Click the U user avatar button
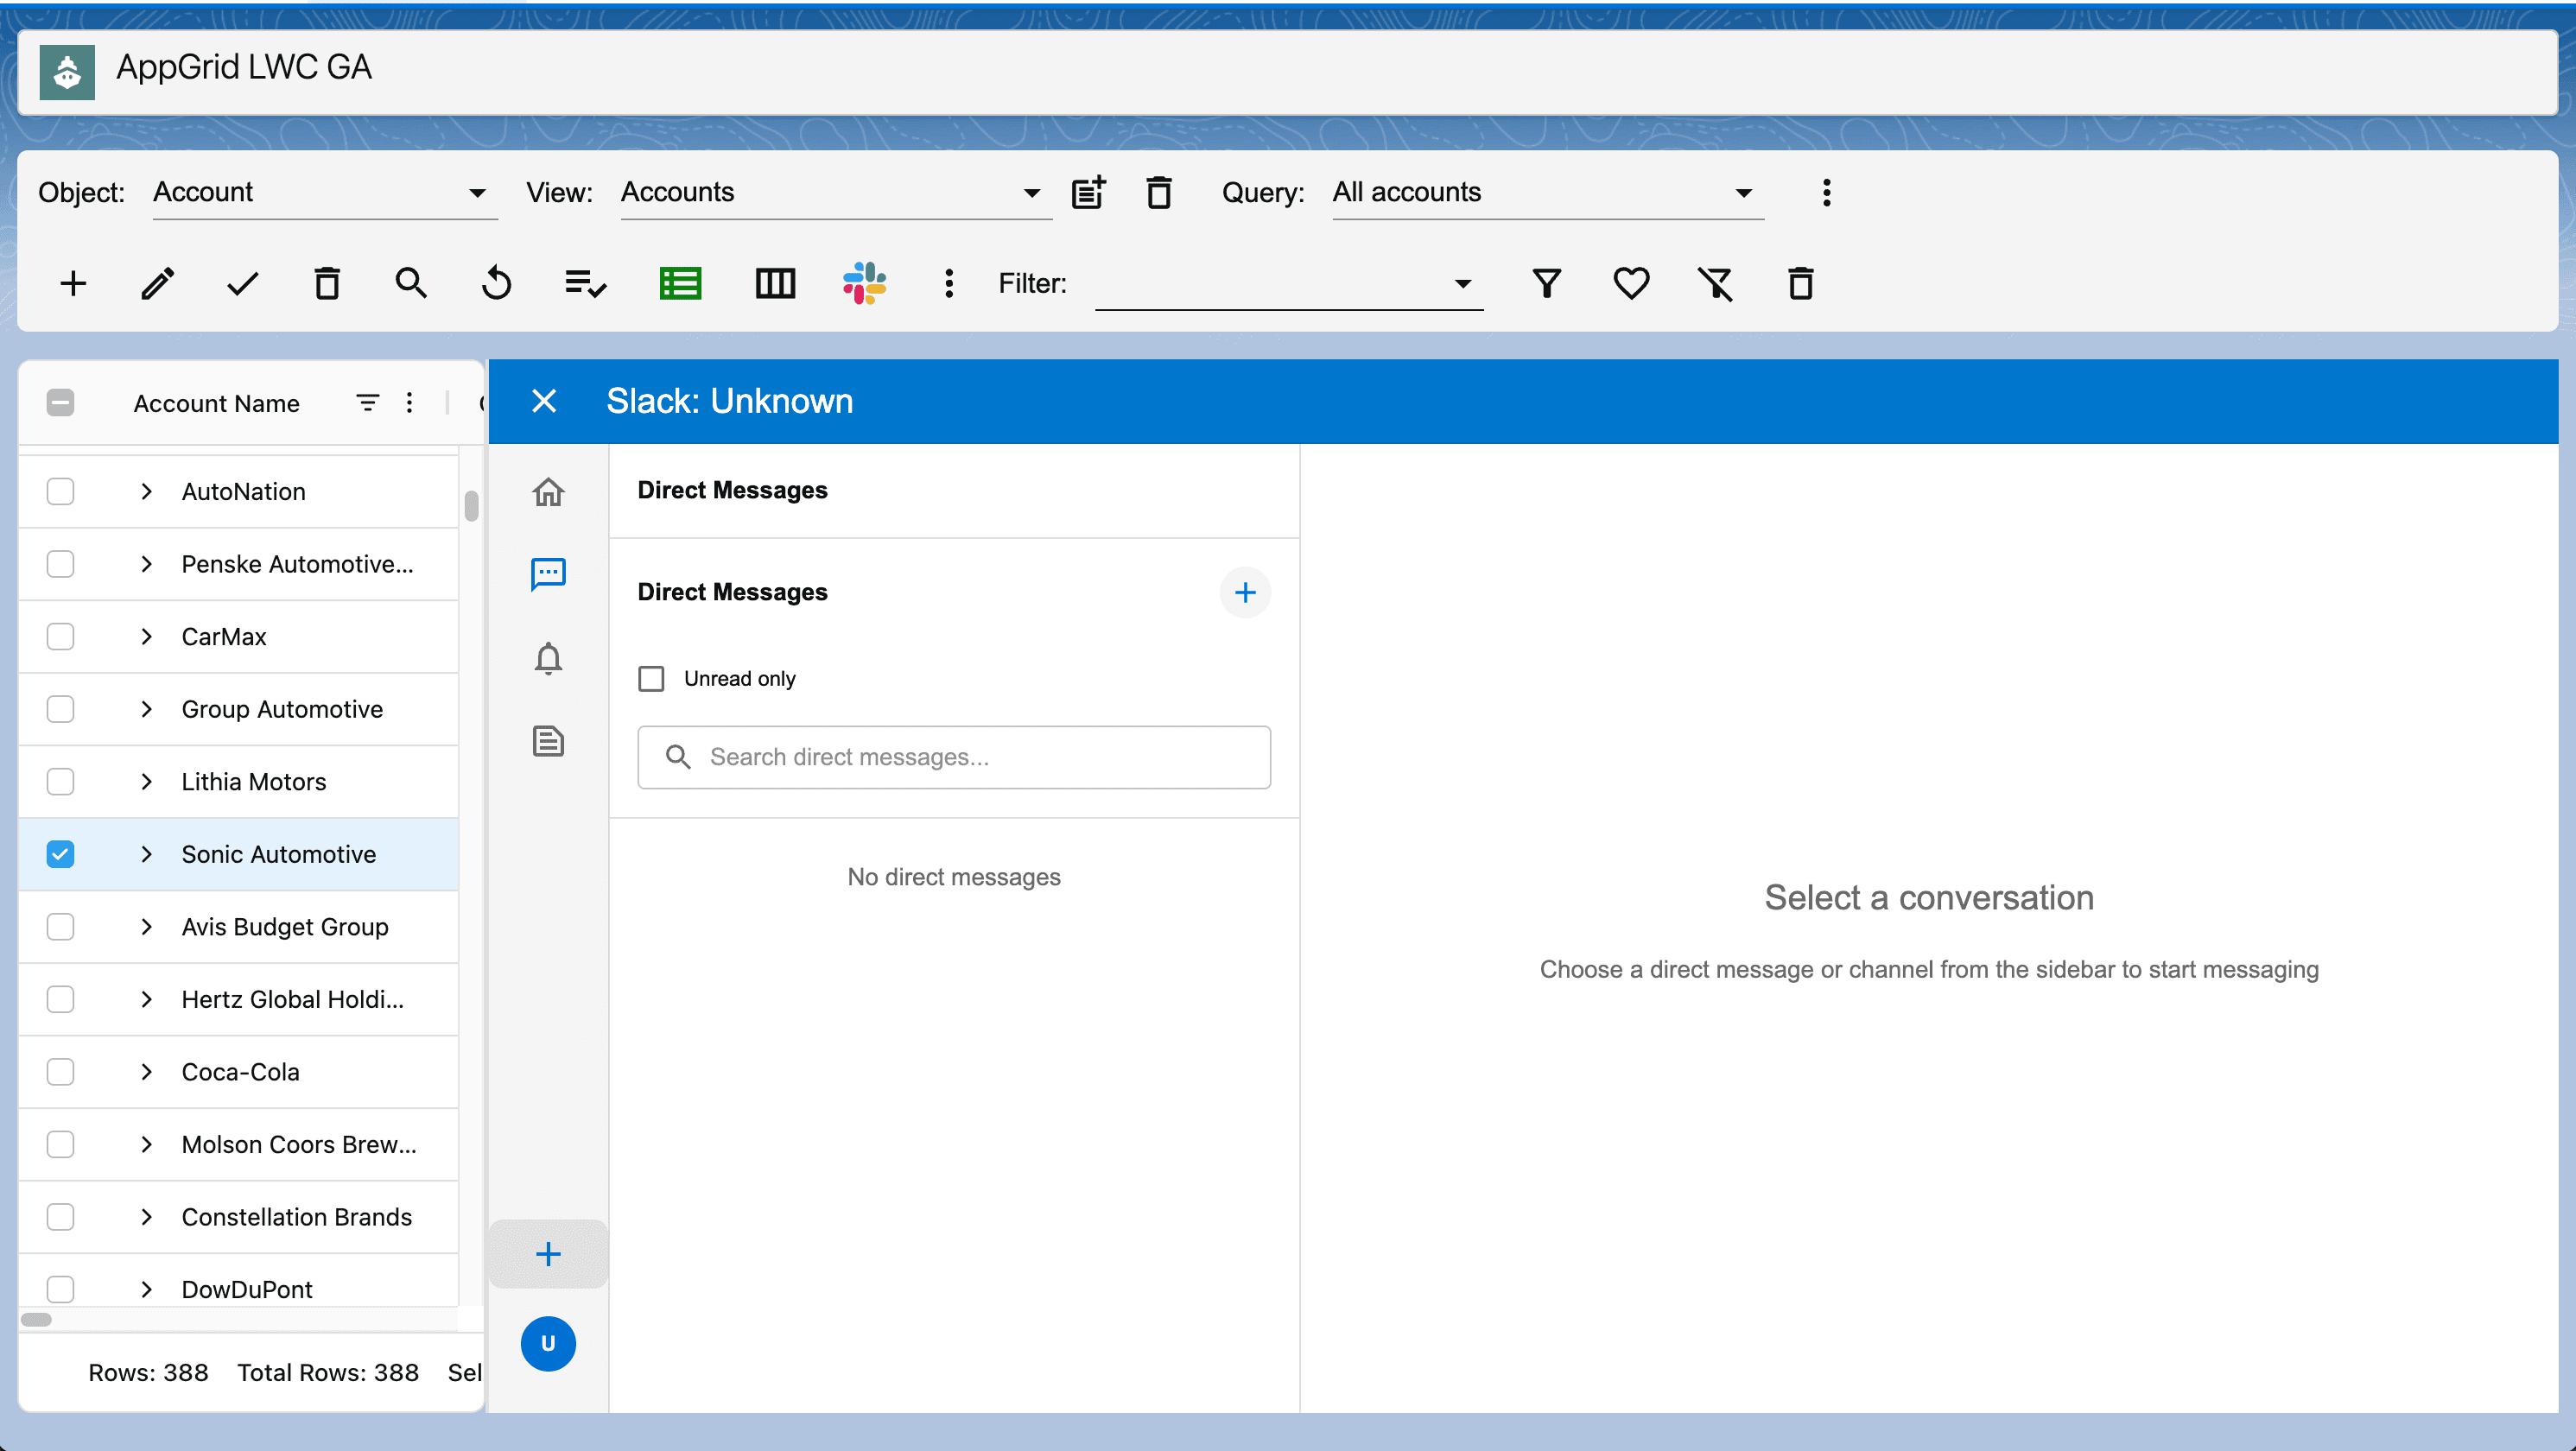The width and height of the screenshot is (2576, 1451). pos(548,1343)
